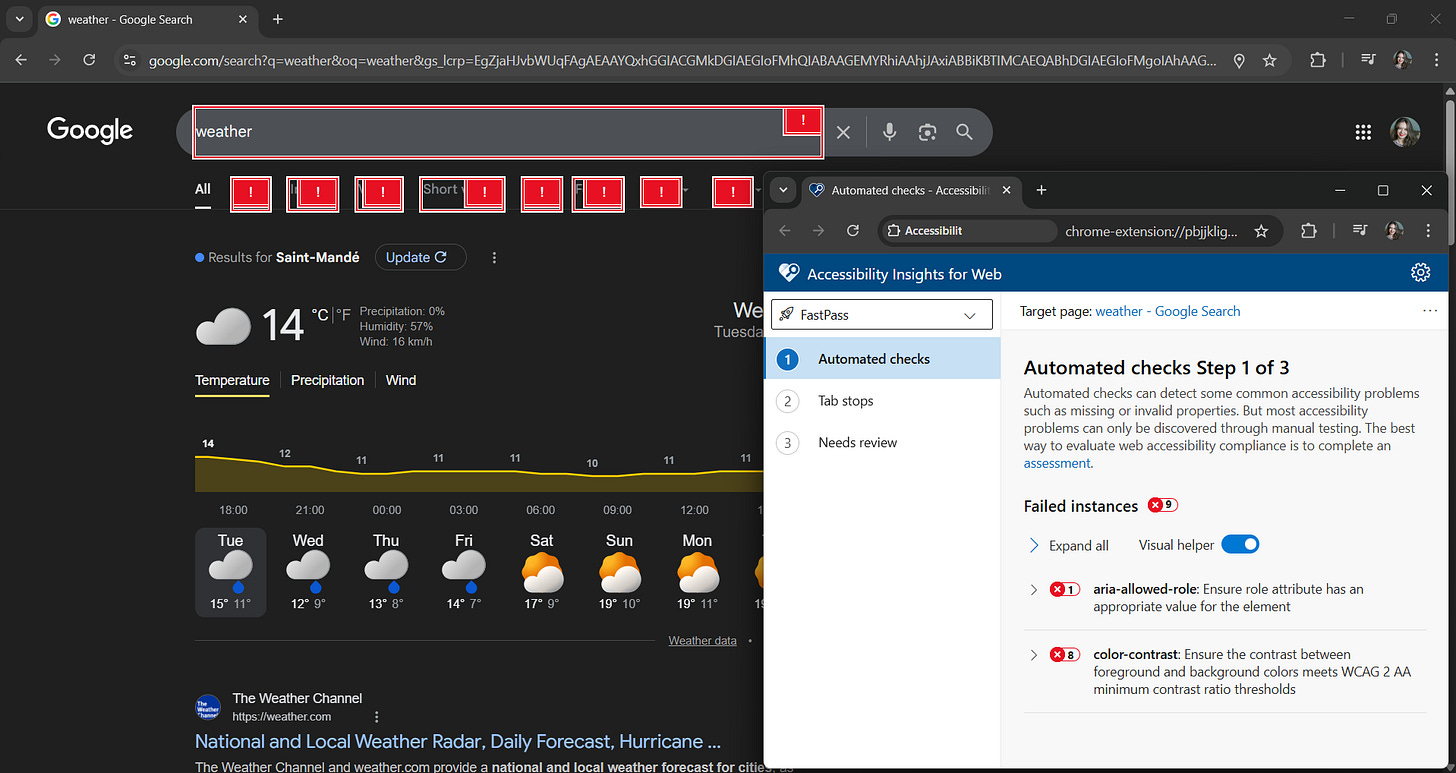1456x773 pixels.
Task: Open The Weather Channel site name link
Action: [x=297, y=698]
